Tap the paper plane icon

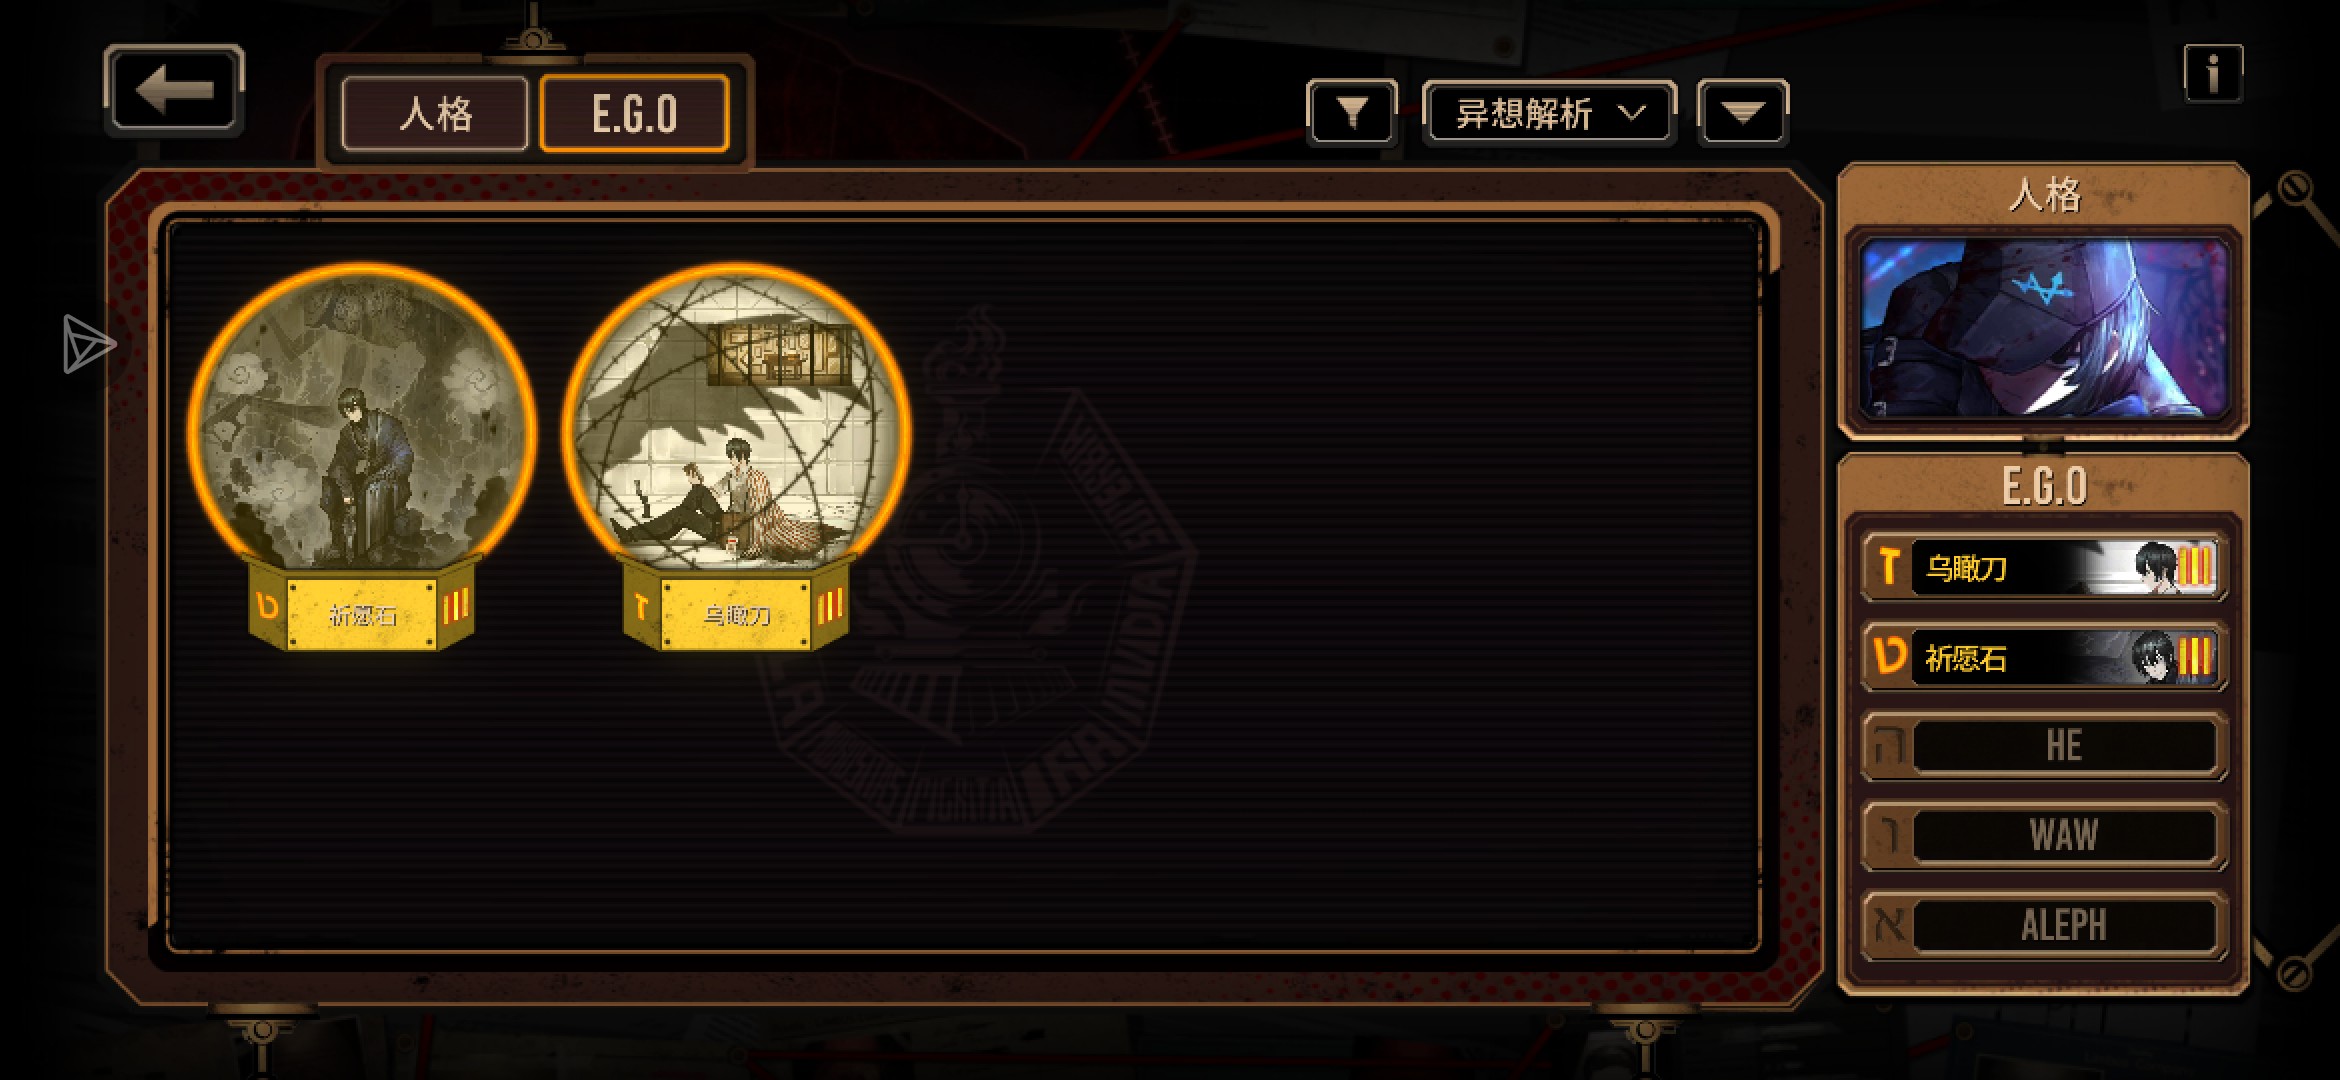tap(88, 344)
